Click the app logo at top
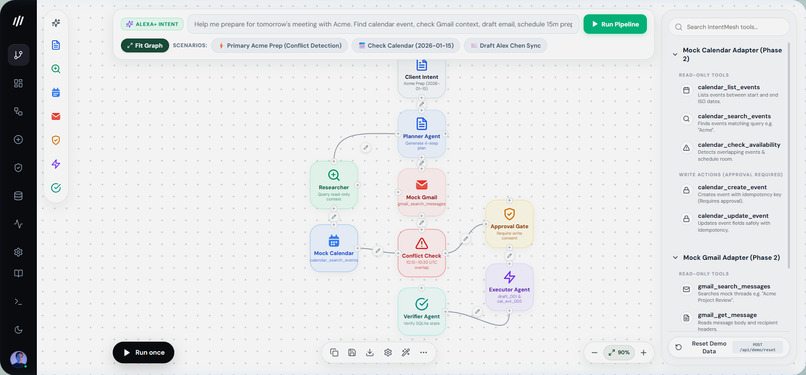This screenshot has width=806, height=375. point(19,21)
